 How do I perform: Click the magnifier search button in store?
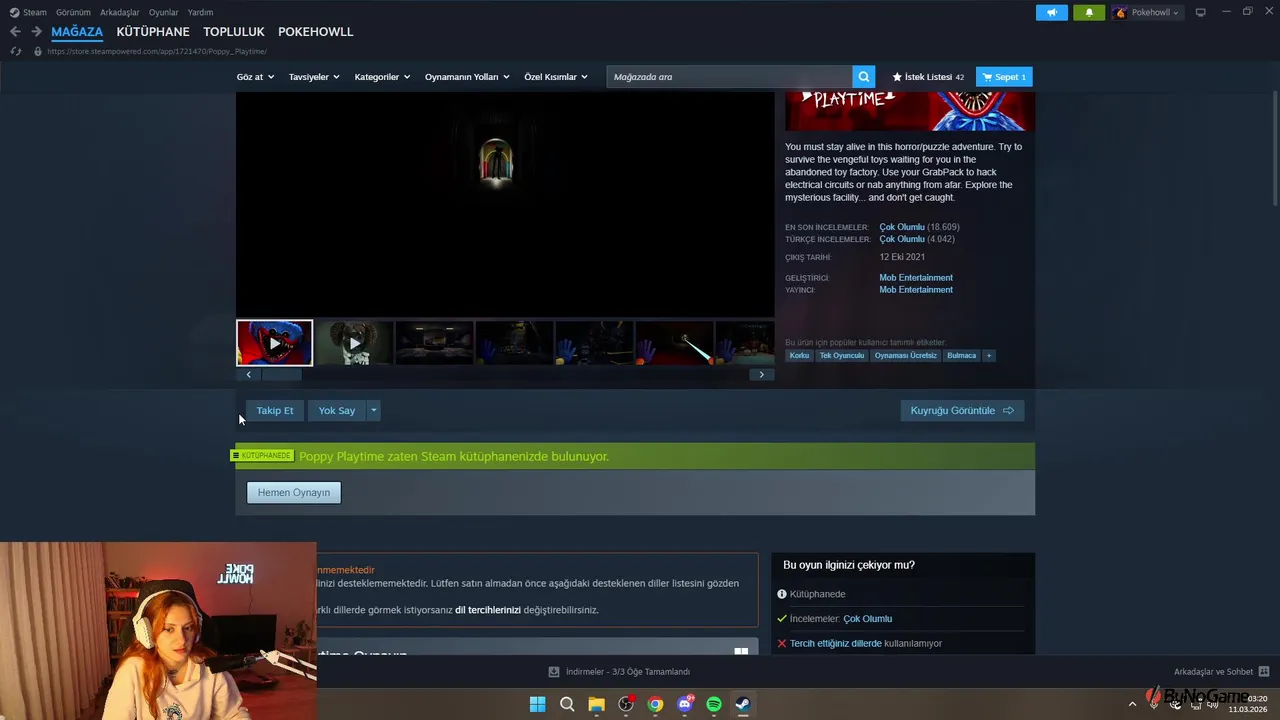pyautogui.click(x=864, y=77)
